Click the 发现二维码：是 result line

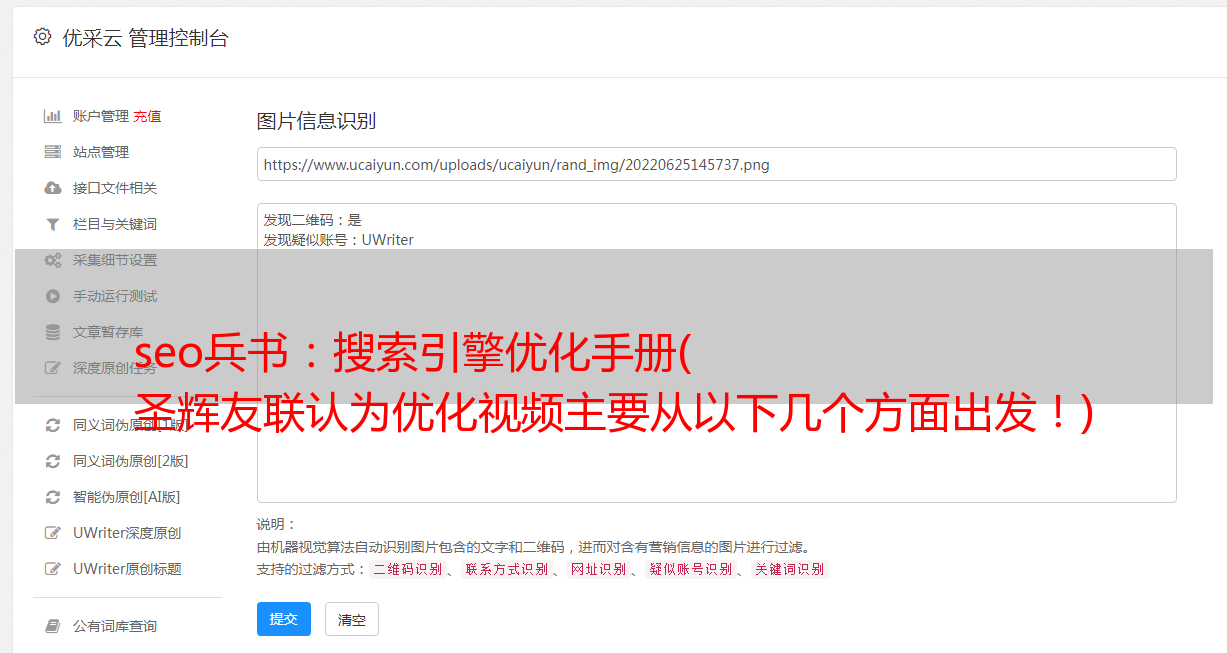[x=313, y=220]
